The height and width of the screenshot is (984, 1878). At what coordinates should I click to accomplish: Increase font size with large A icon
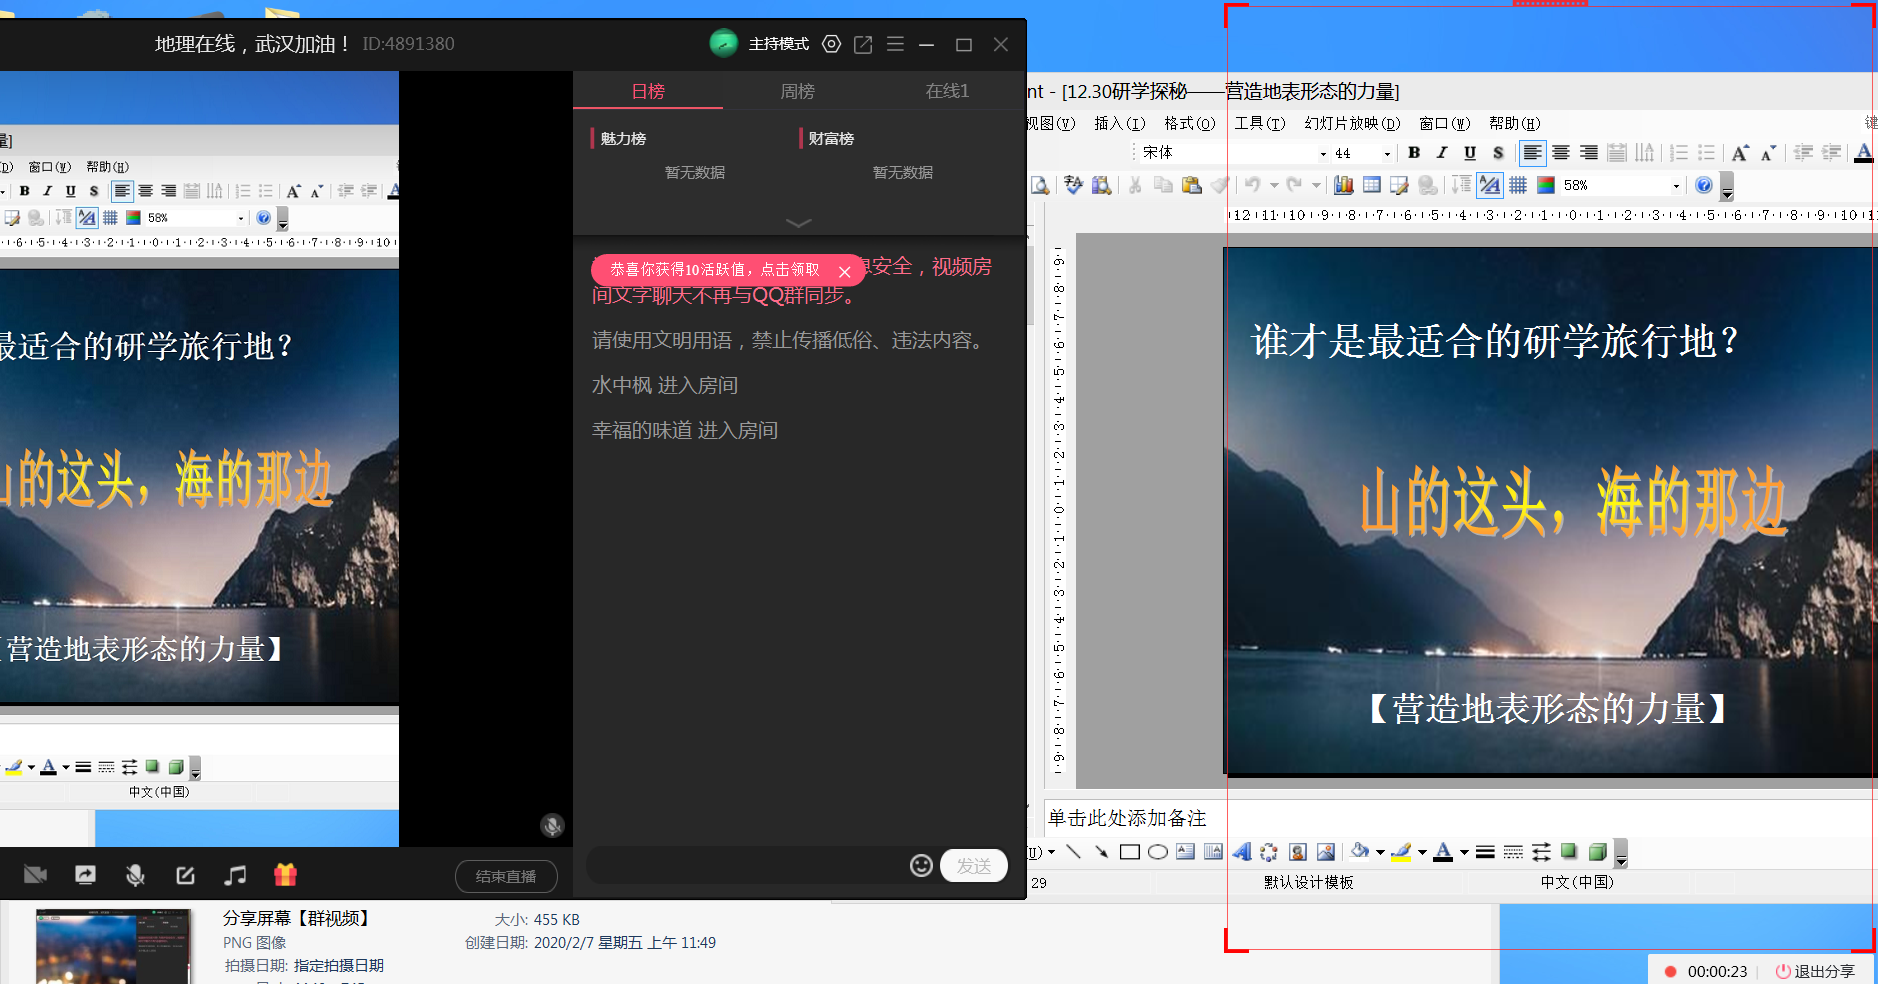[1740, 153]
